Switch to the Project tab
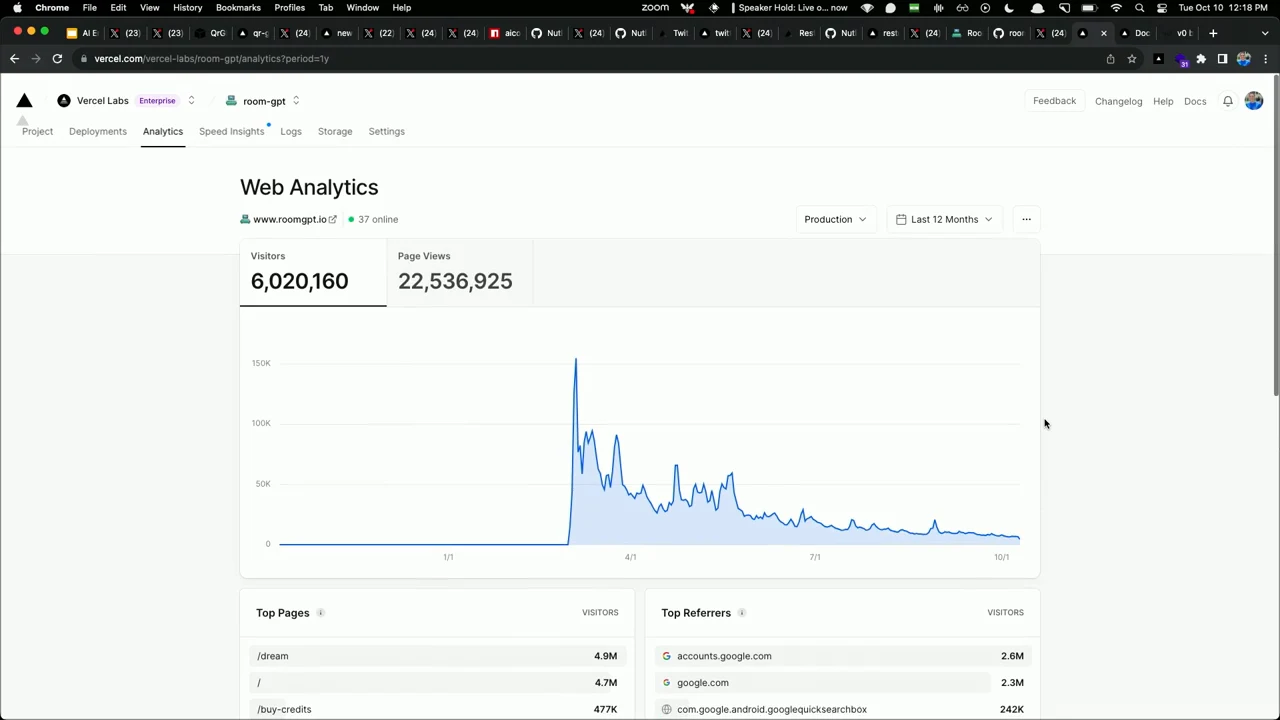 [37, 131]
